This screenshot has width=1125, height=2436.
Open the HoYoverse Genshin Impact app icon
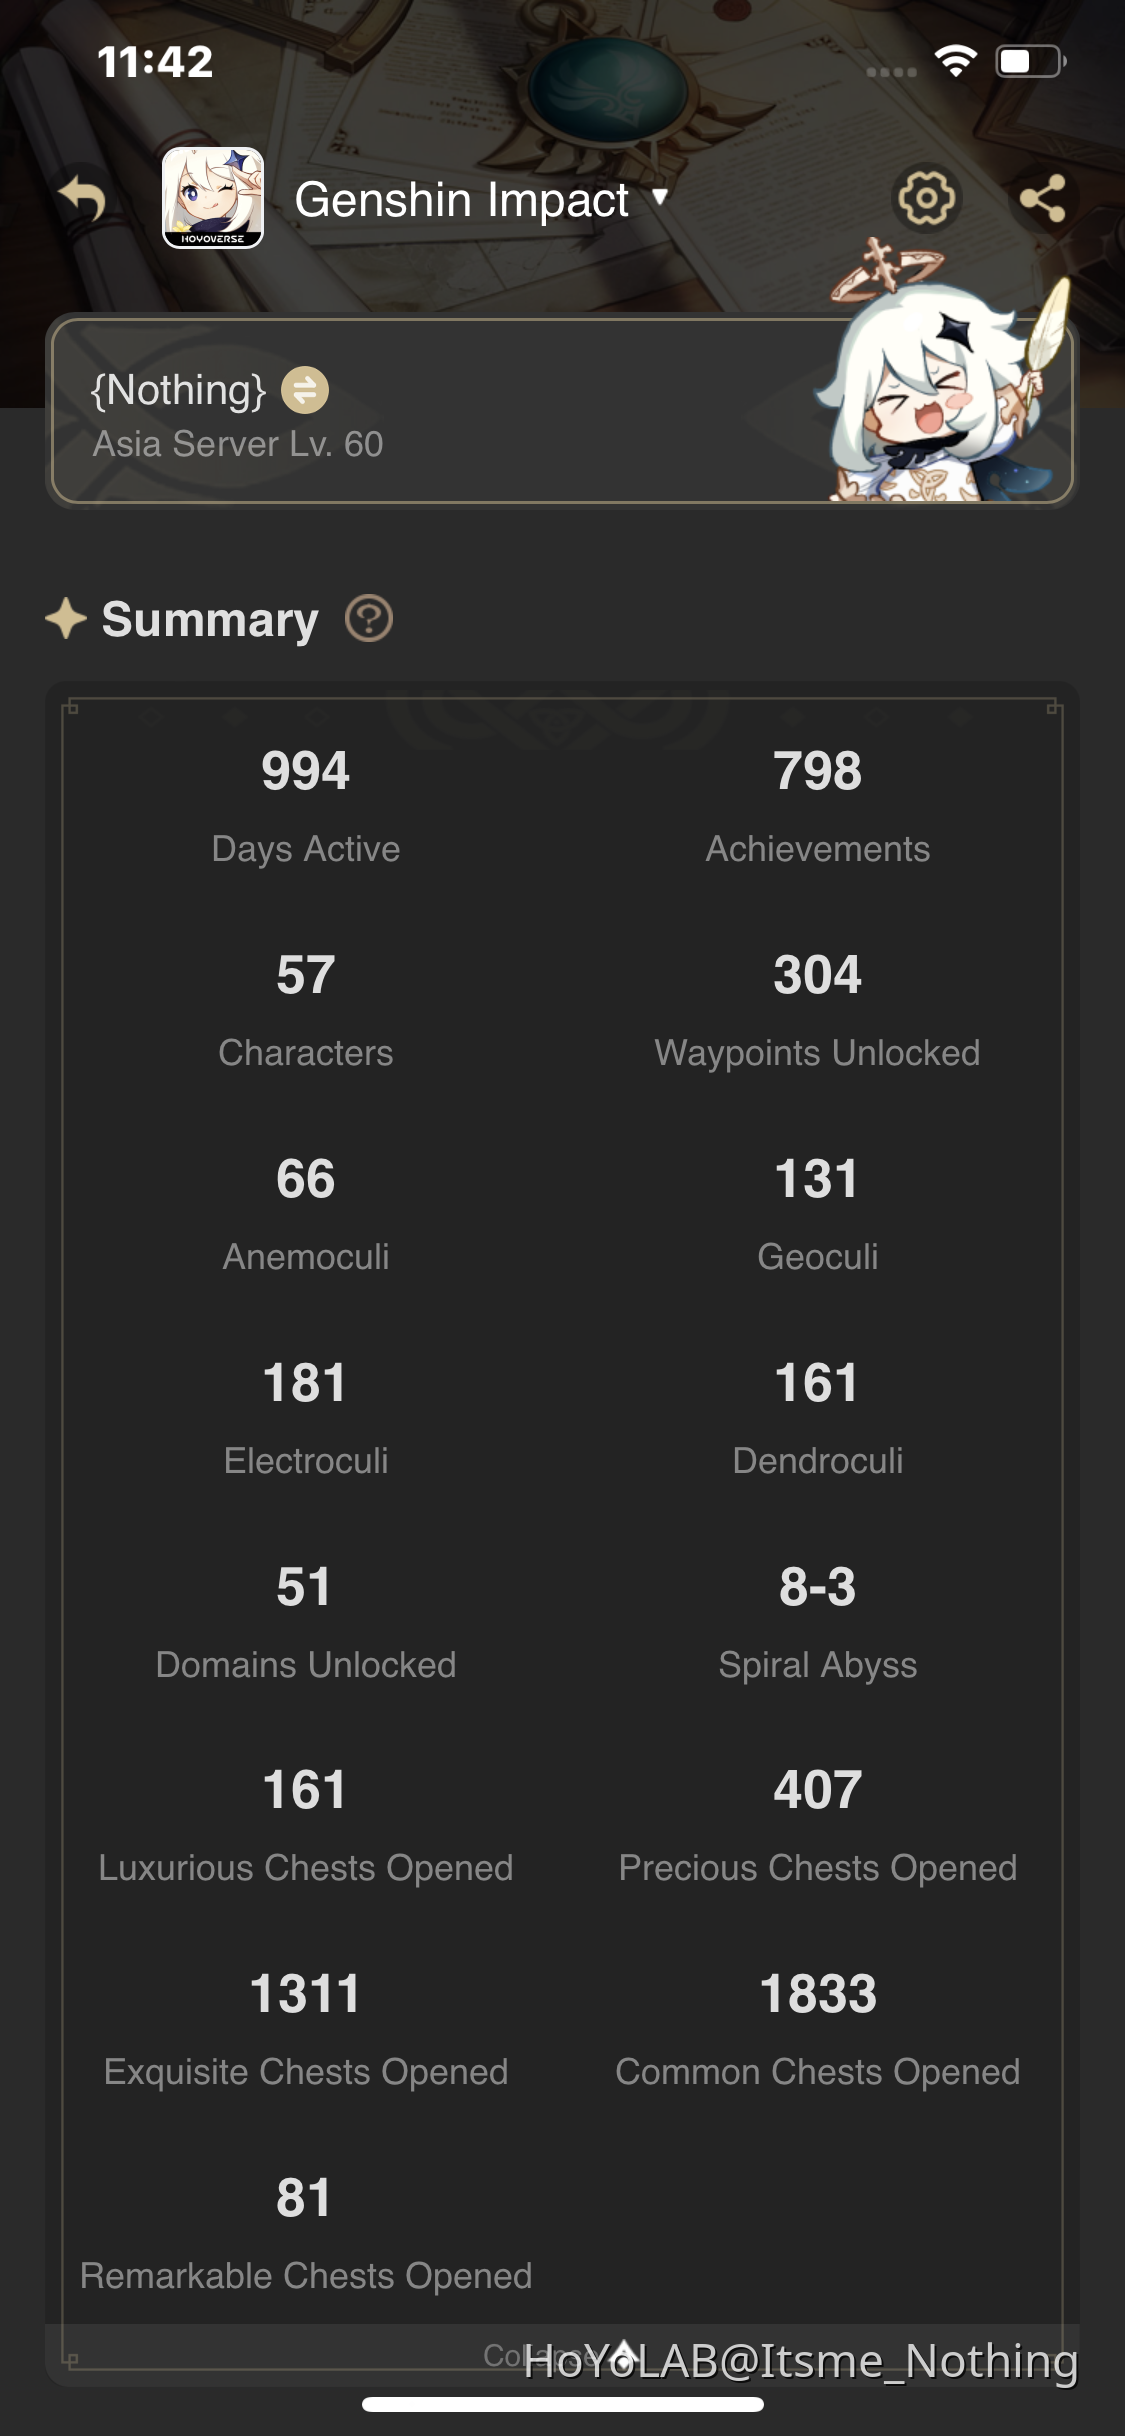tap(211, 197)
